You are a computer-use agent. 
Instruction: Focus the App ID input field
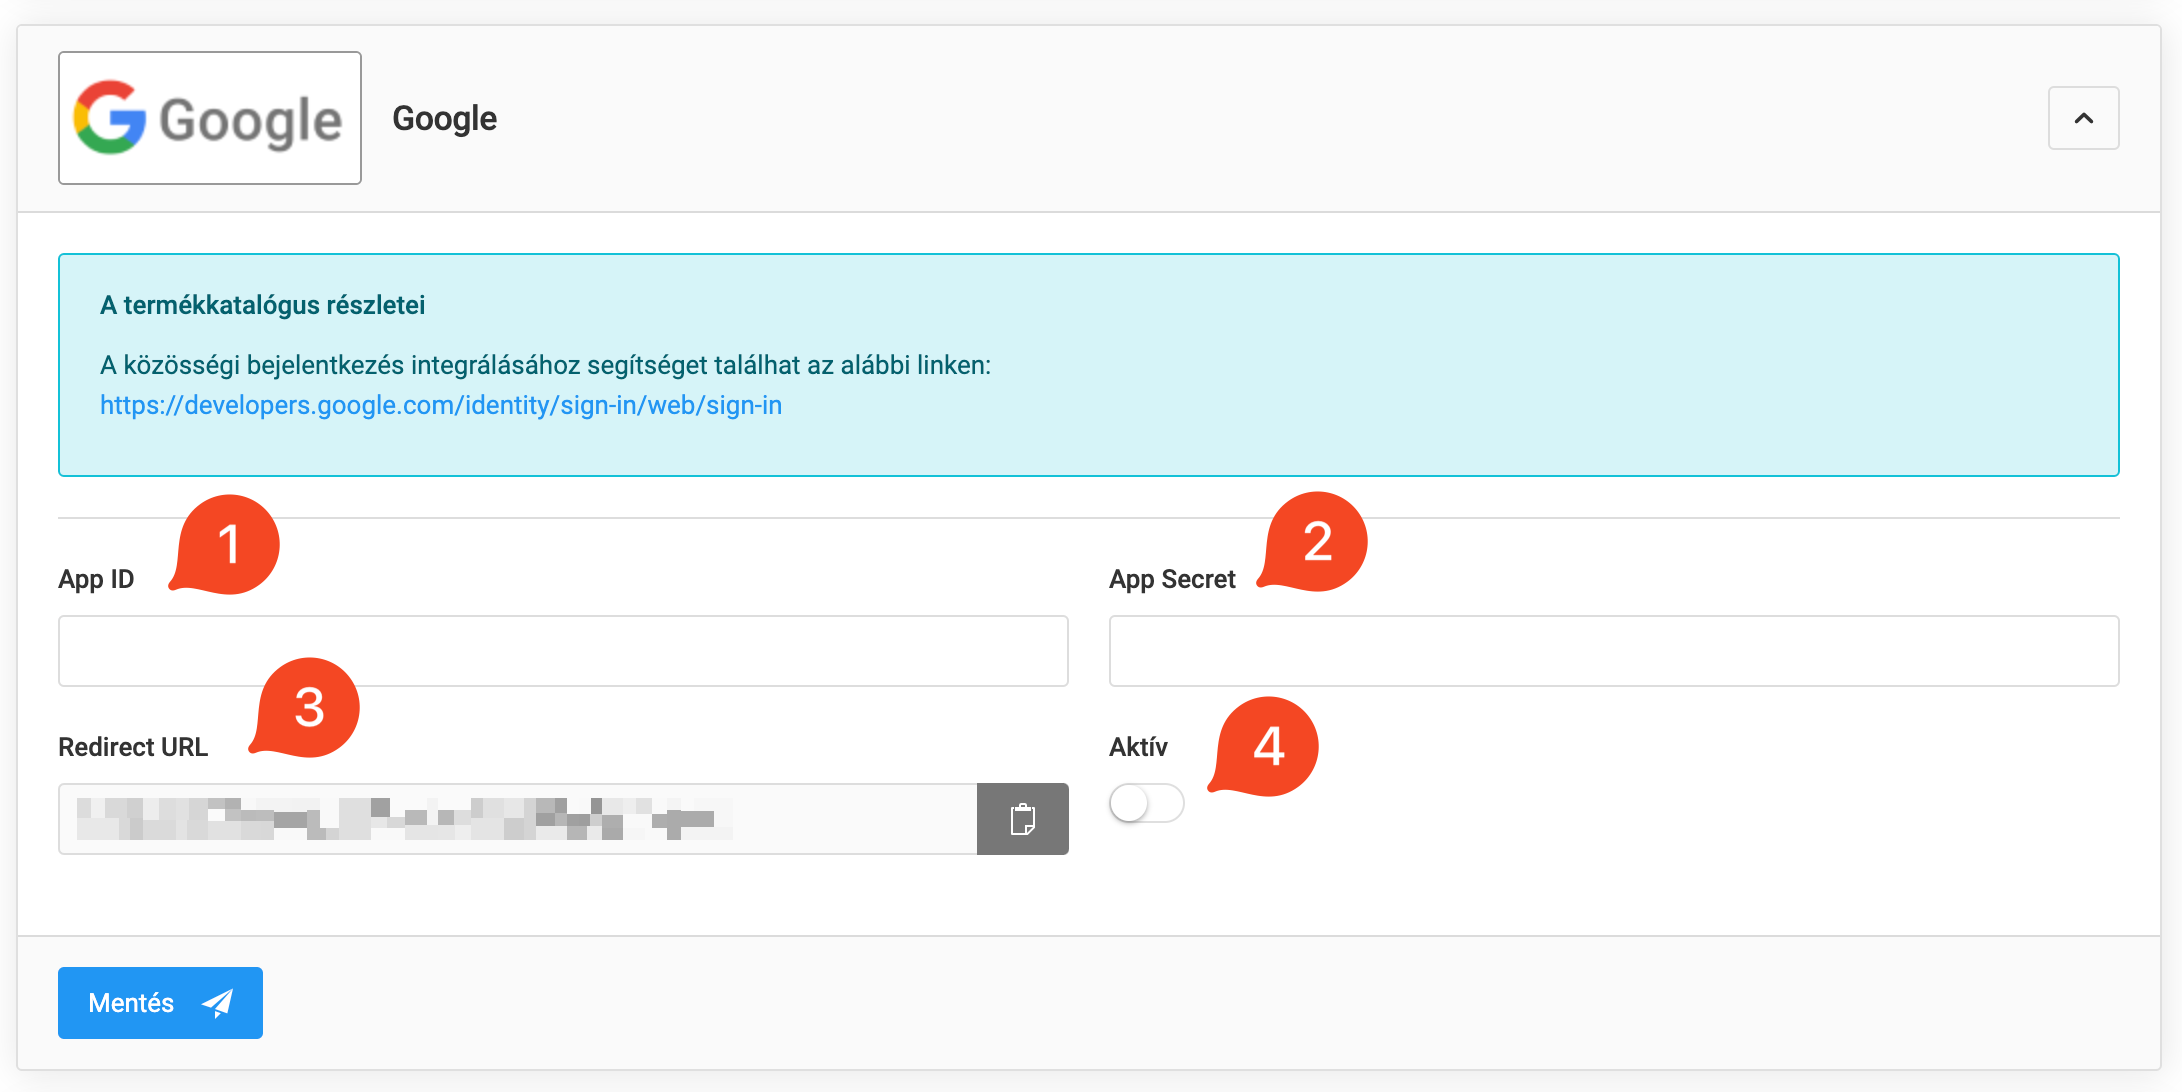pyautogui.click(x=563, y=651)
